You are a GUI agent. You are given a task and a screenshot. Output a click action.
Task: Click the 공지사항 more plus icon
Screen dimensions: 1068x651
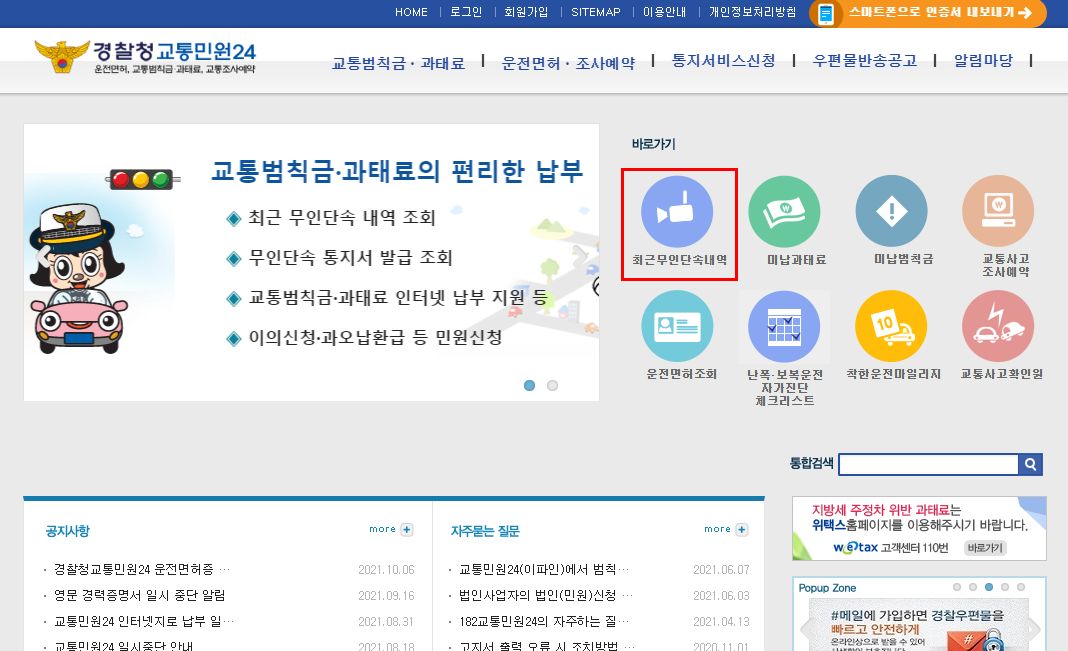pyautogui.click(x=407, y=530)
